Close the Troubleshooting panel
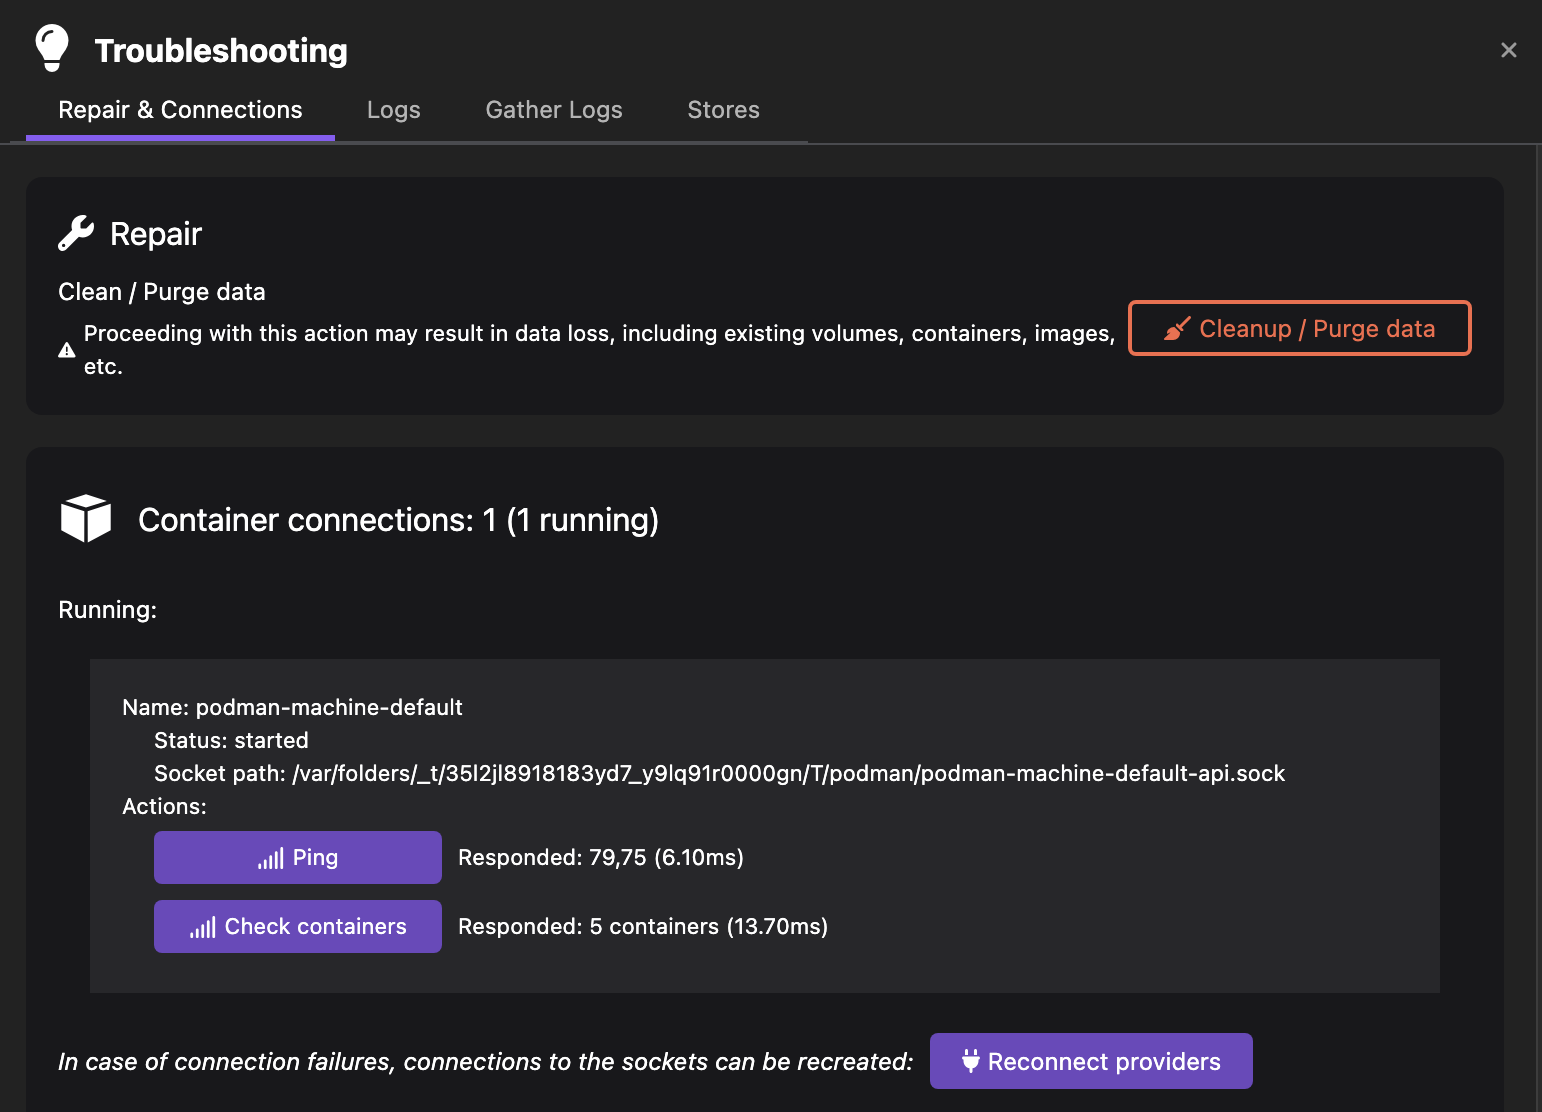The height and width of the screenshot is (1112, 1542). (x=1508, y=50)
